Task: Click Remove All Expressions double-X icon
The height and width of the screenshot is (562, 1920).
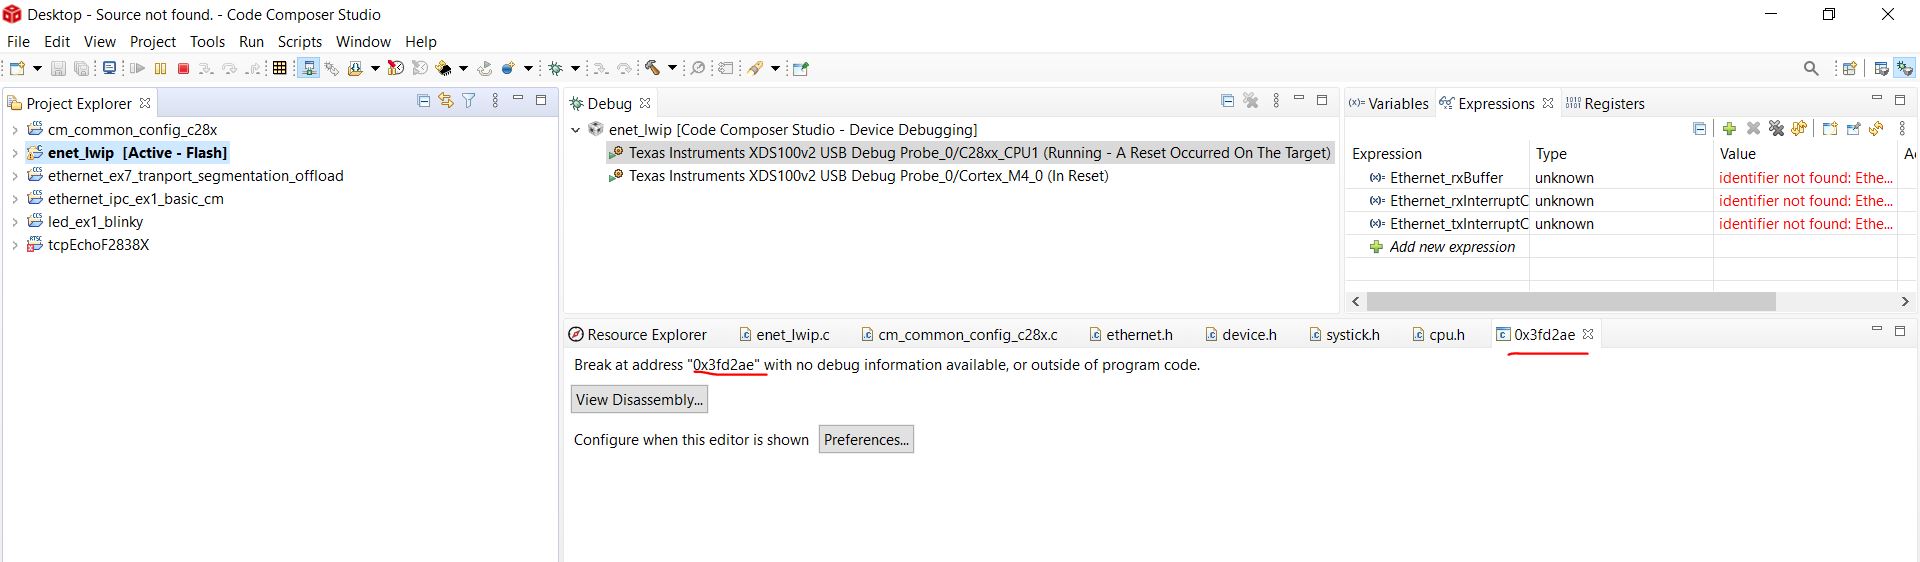Action: tap(1776, 128)
